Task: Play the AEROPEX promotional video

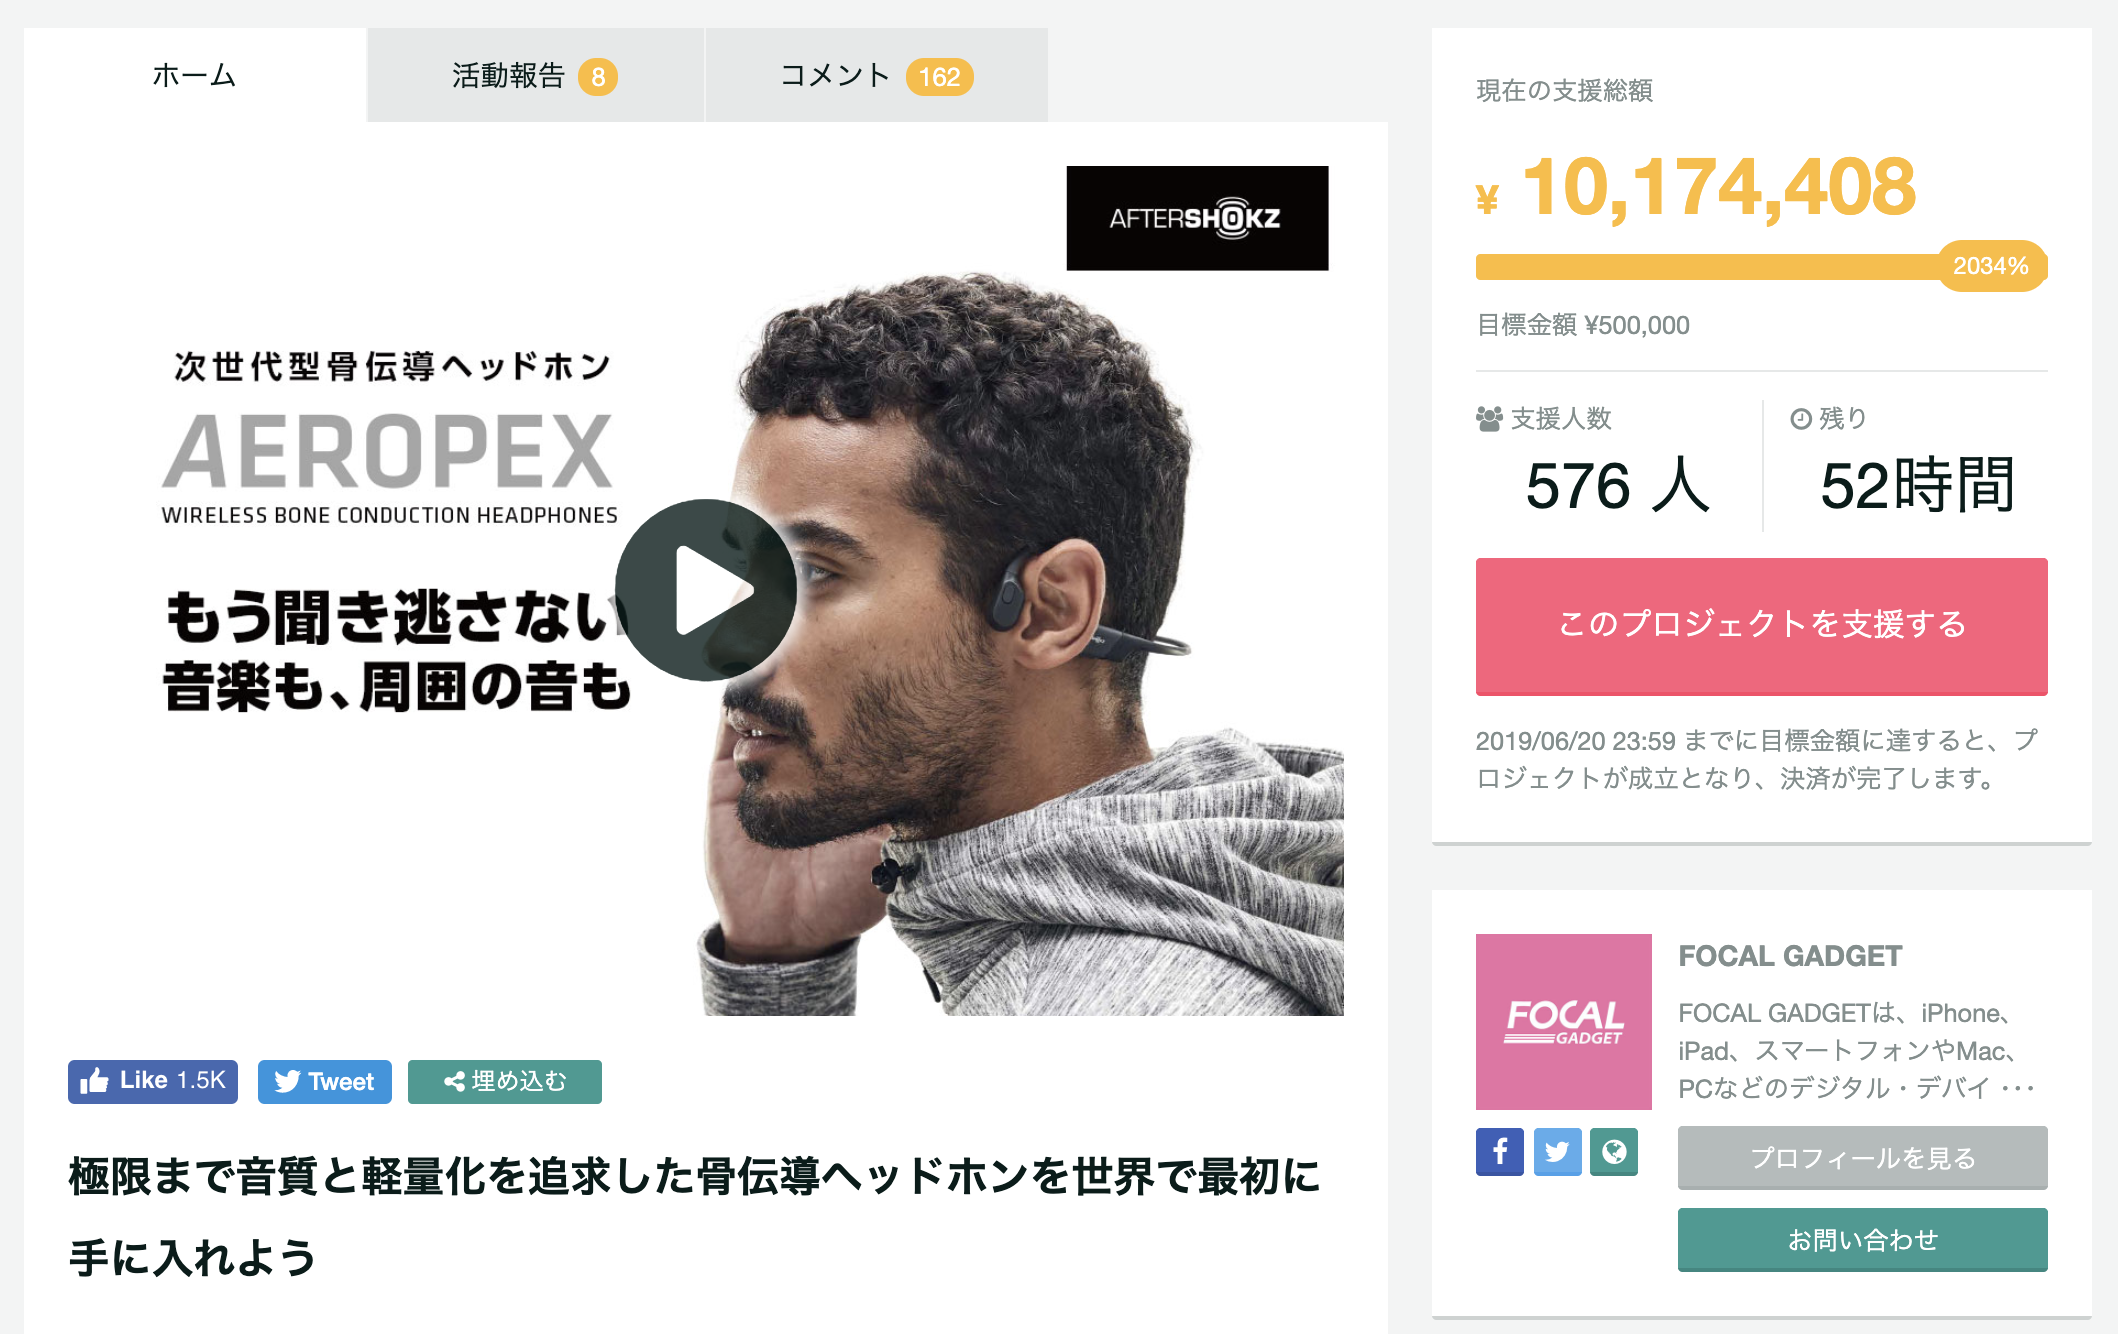Action: [x=705, y=590]
